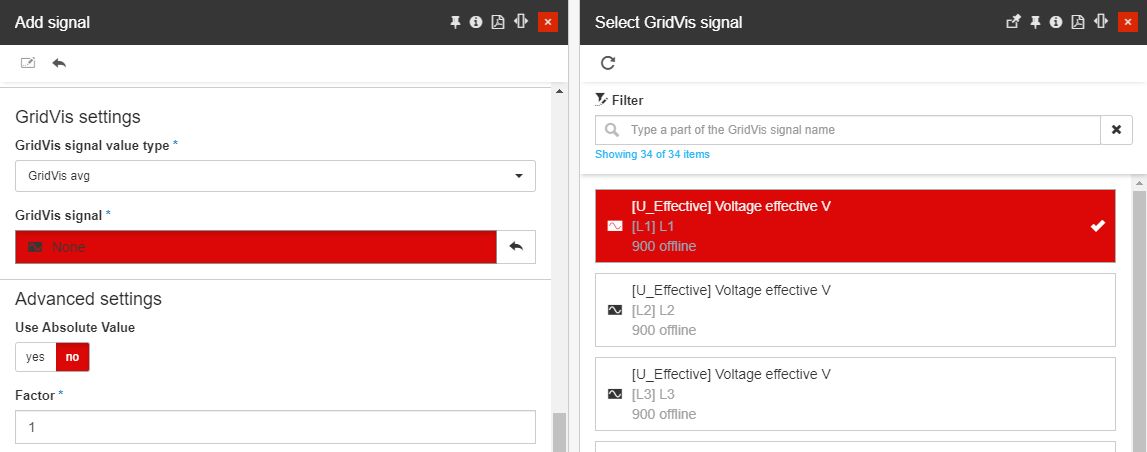Click the back arrow in Add signal toolbar
Image resolution: width=1147 pixels, height=452 pixels.
tap(59, 63)
